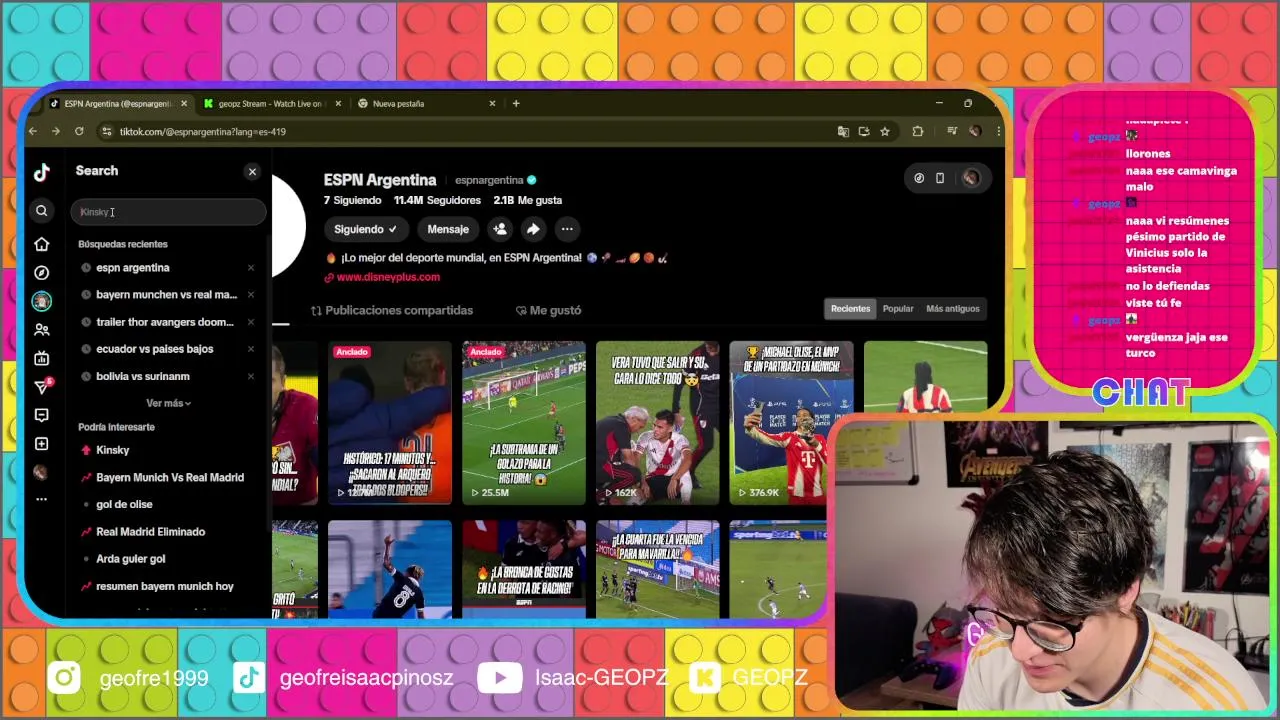The width and height of the screenshot is (1280, 720).
Task: Close the 'ESPN Argentina' browser tab
Action: coord(183,104)
